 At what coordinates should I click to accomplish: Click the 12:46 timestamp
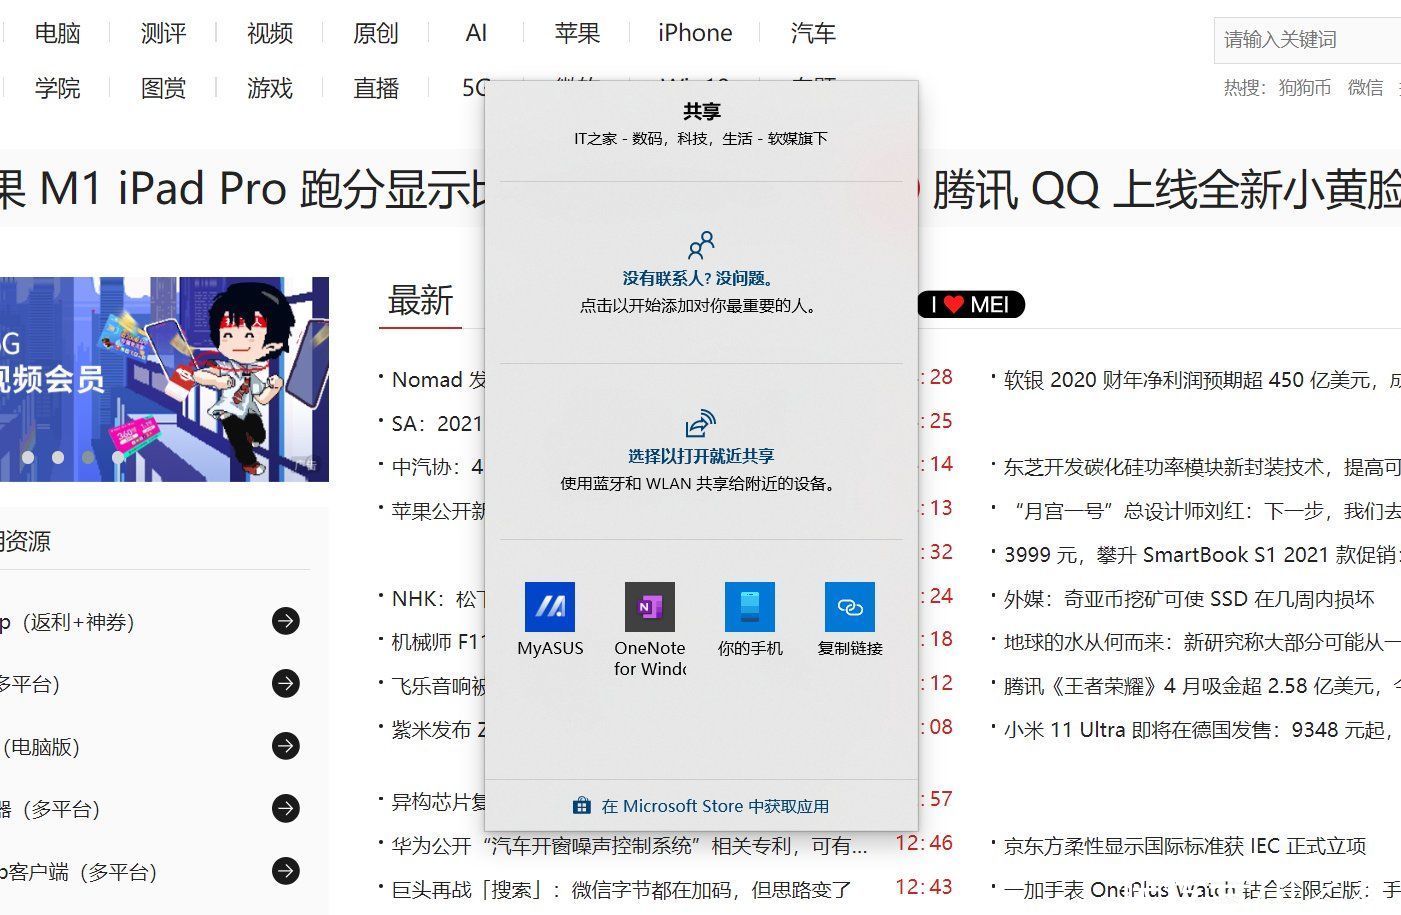pyautogui.click(x=924, y=843)
